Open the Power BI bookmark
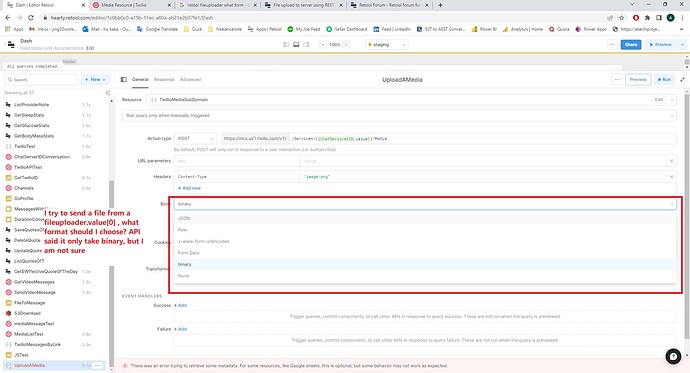The width and height of the screenshot is (690, 373). tap(484, 29)
